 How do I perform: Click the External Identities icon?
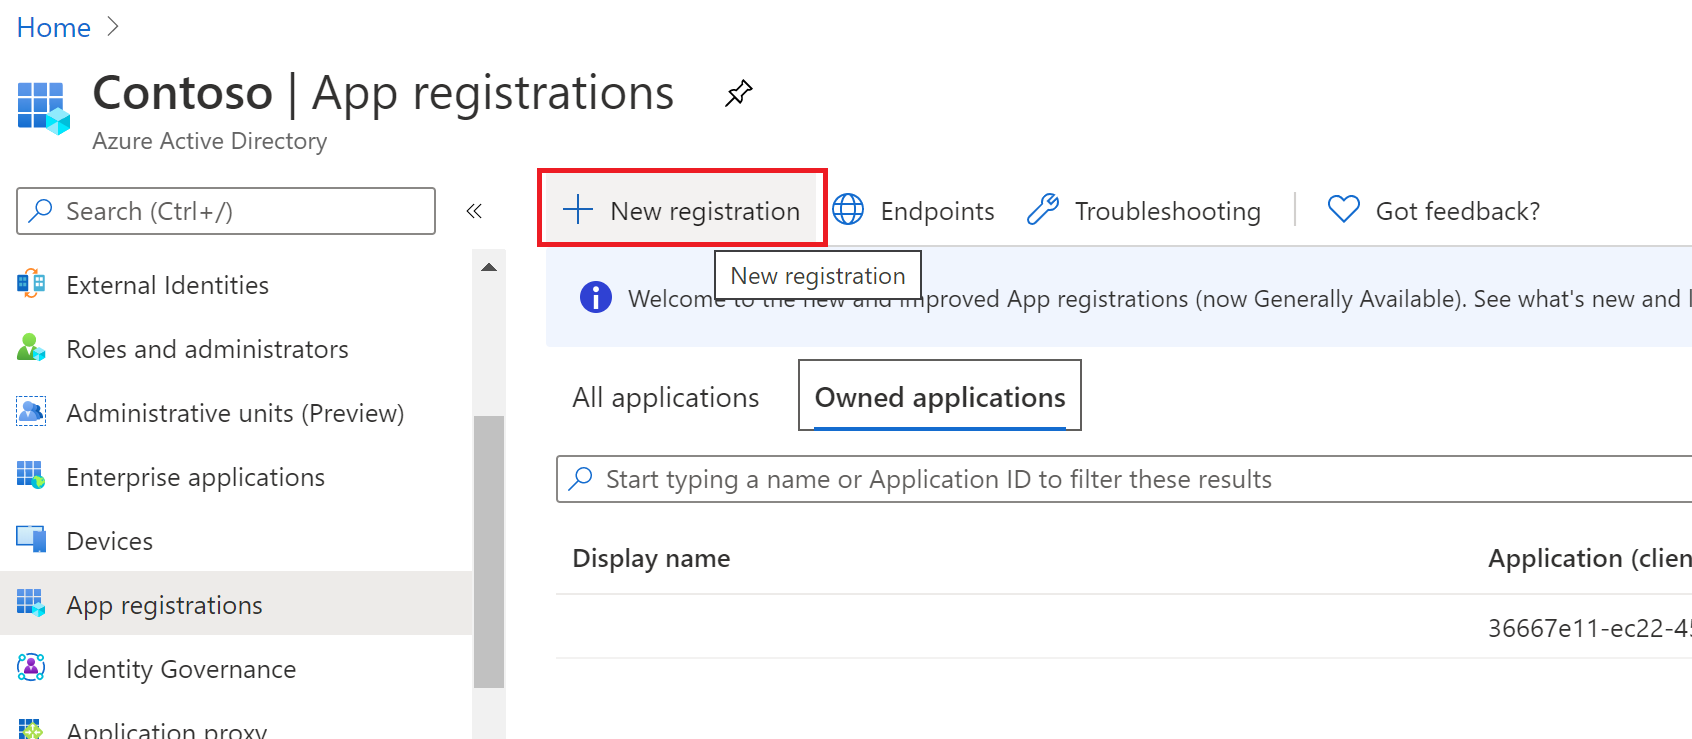[x=31, y=285]
